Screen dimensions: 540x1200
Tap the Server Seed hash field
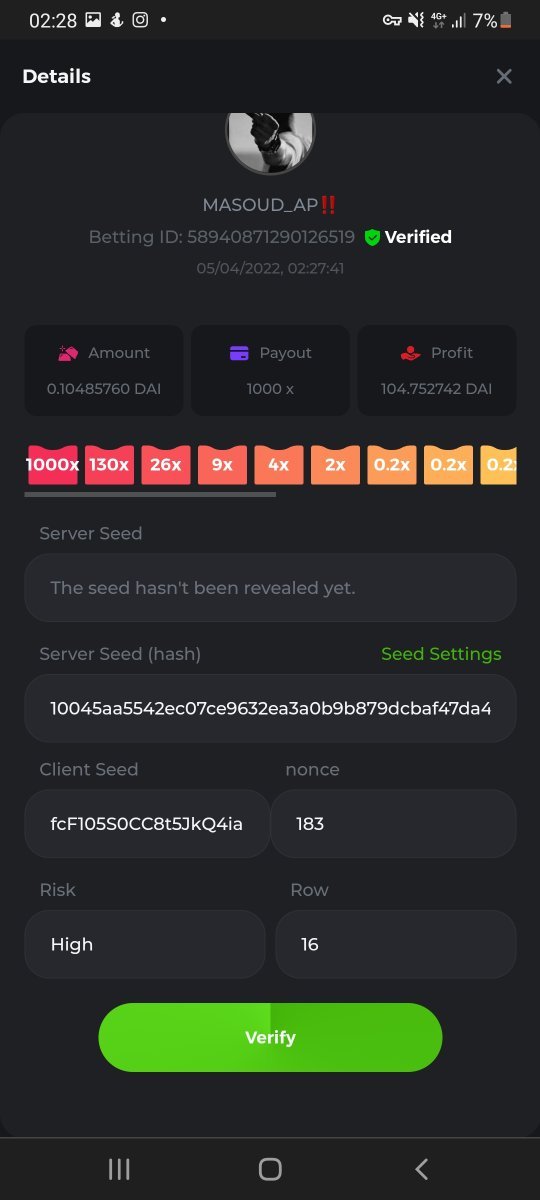[x=270, y=708]
